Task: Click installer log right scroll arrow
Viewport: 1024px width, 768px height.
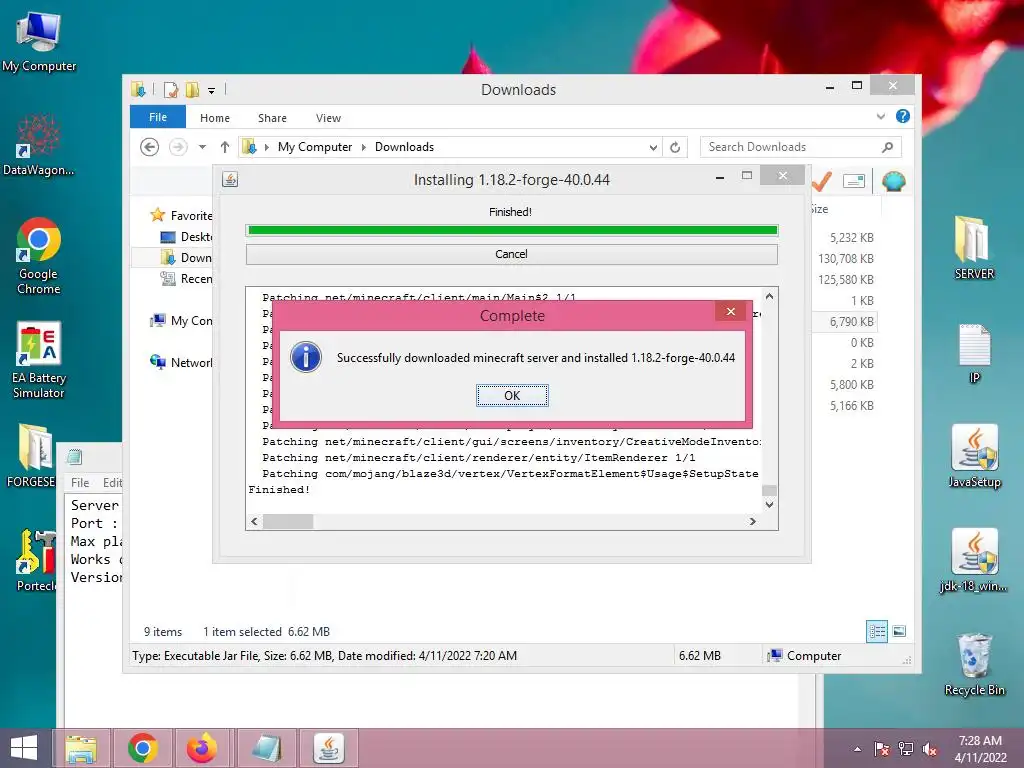Action: click(x=752, y=521)
